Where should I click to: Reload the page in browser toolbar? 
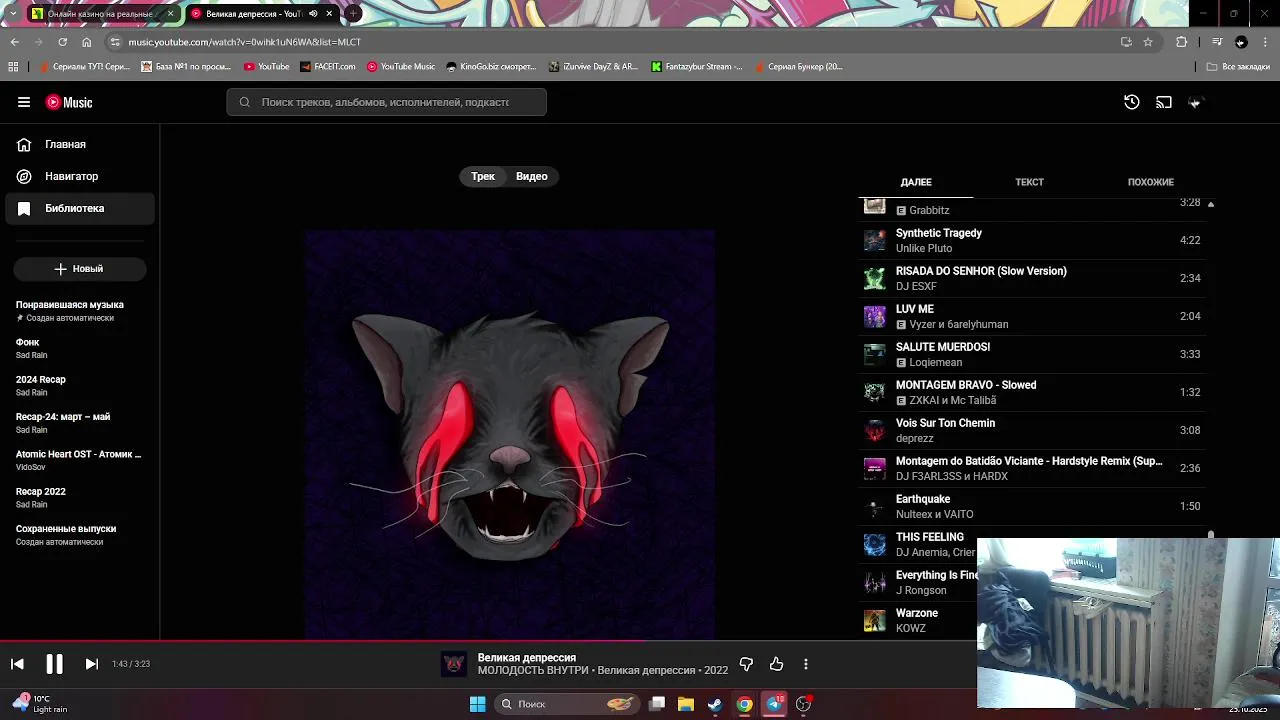(62, 42)
